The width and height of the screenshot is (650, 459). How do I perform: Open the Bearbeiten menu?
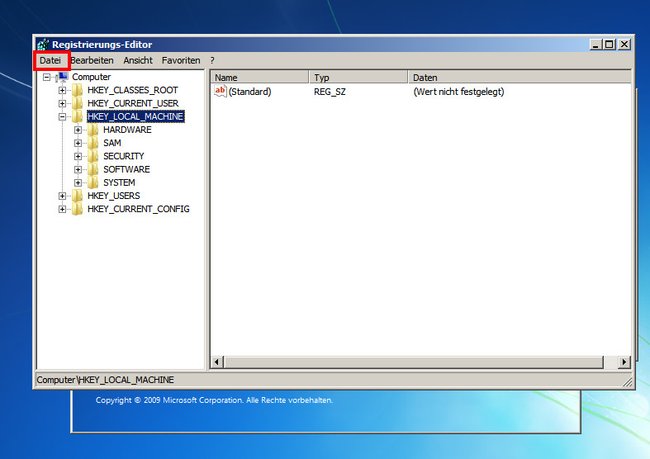tap(92, 61)
